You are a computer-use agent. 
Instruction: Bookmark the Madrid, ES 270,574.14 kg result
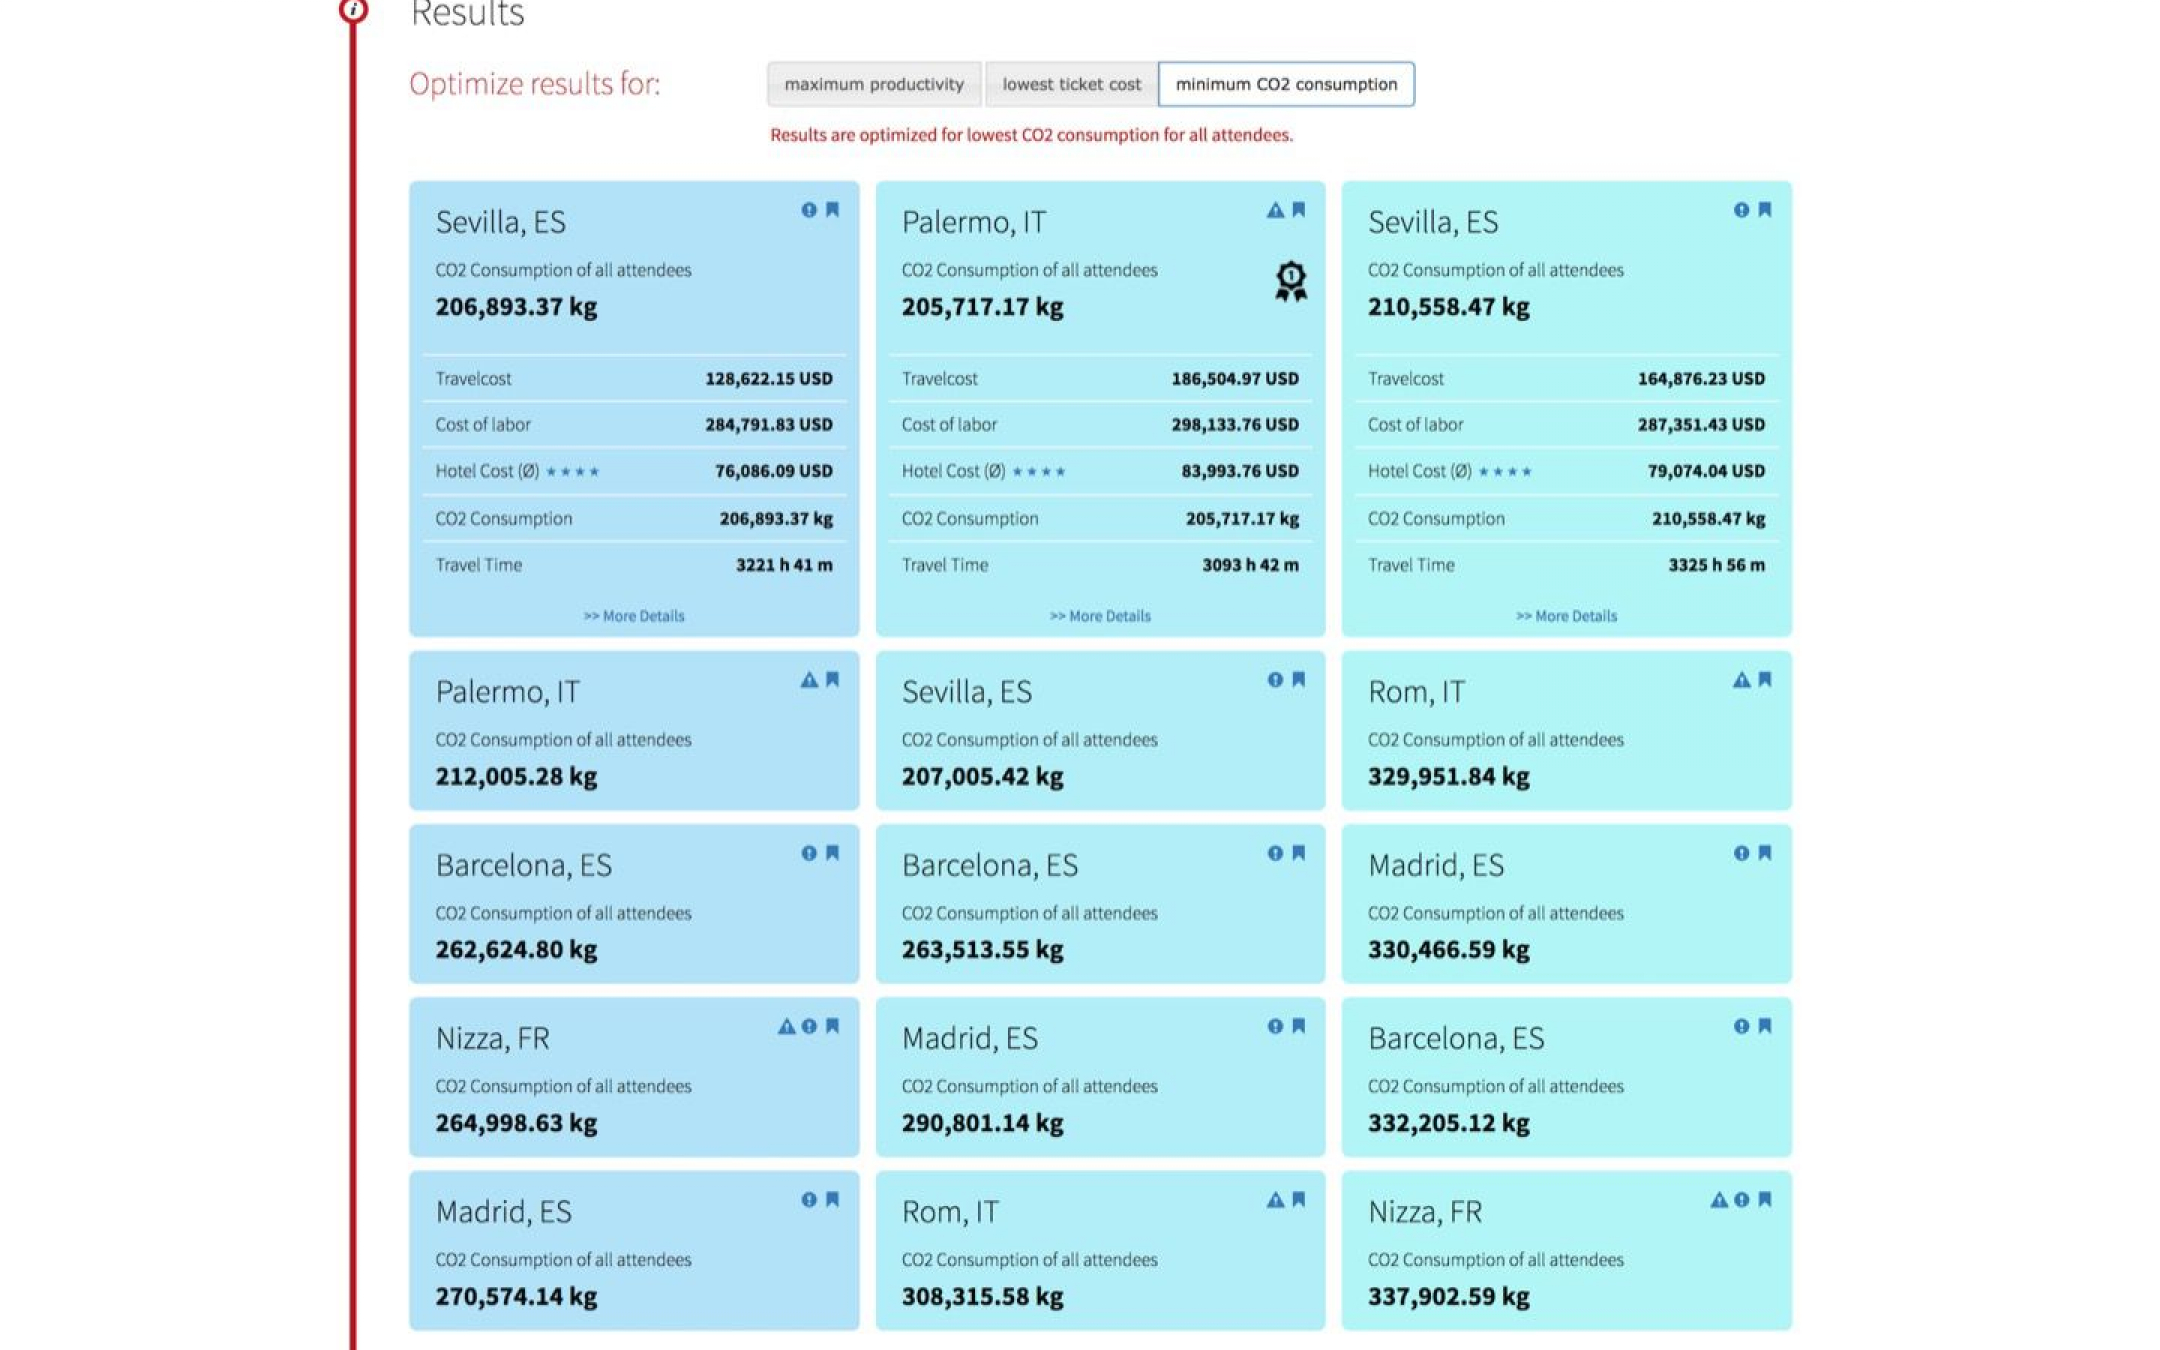click(832, 1199)
